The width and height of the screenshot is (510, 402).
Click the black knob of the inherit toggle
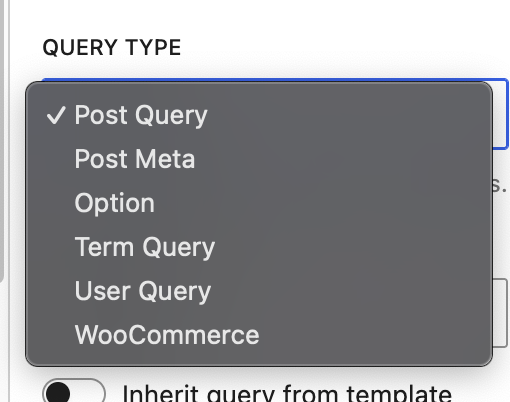[x=58, y=392]
